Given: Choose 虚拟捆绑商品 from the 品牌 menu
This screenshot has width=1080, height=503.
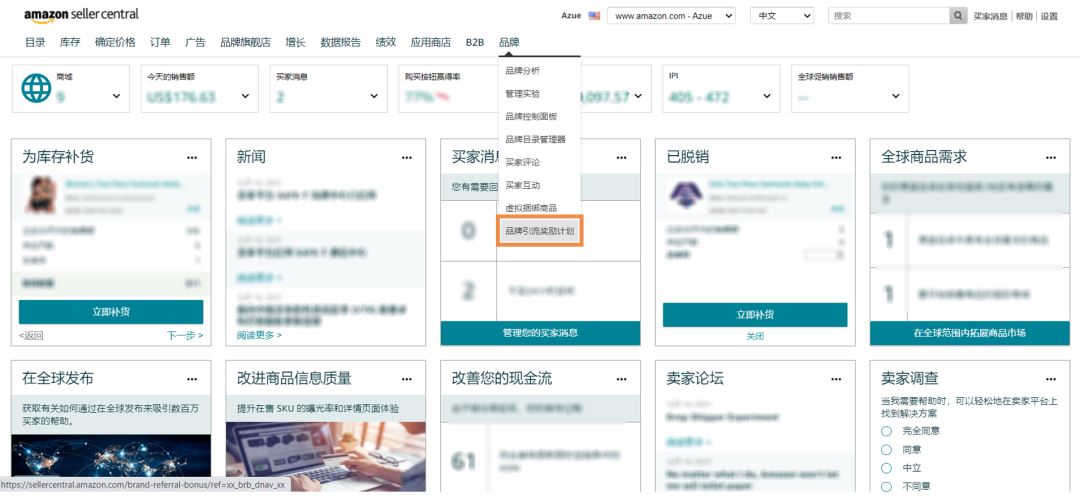Looking at the screenshot, I should tap(531, 208).
